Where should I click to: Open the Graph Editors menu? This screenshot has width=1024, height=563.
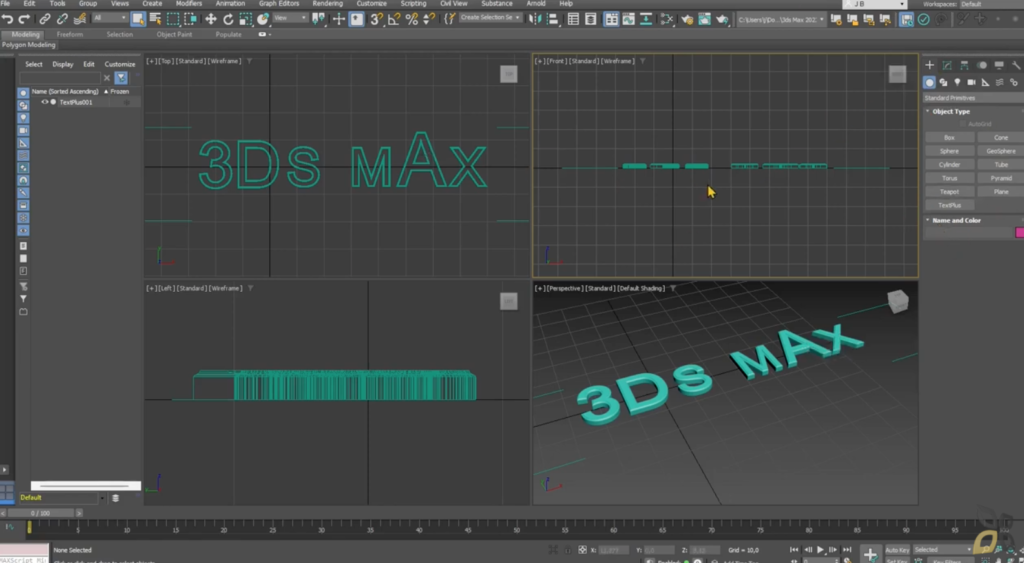click(279, 3)
